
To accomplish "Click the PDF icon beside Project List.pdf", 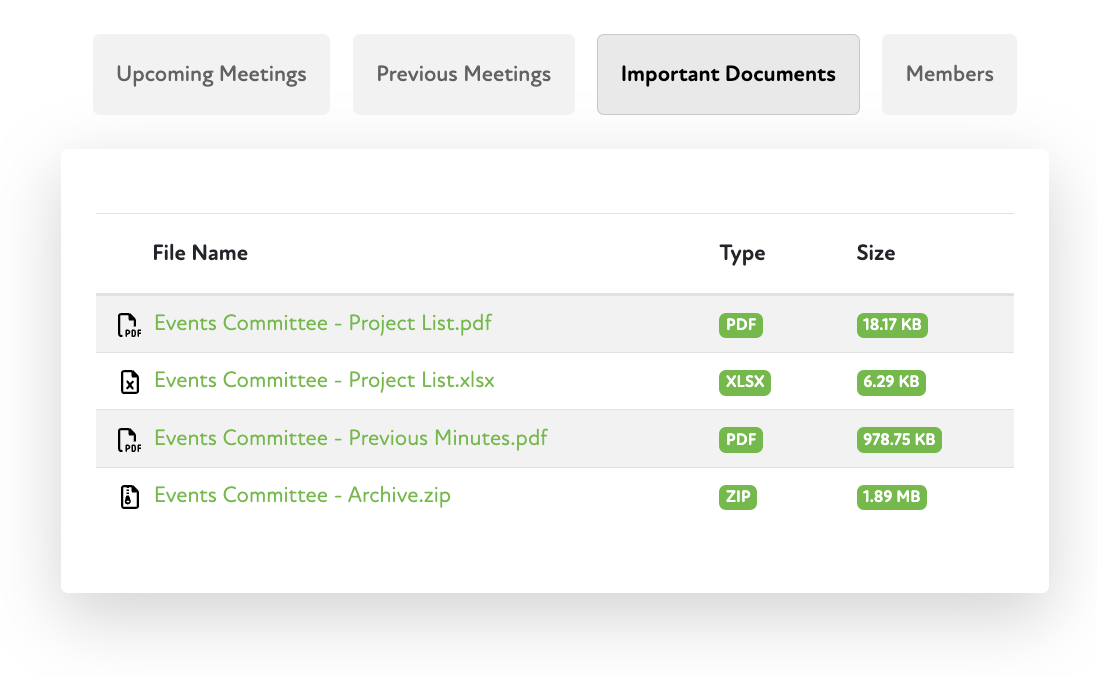I will click(129, 325).
